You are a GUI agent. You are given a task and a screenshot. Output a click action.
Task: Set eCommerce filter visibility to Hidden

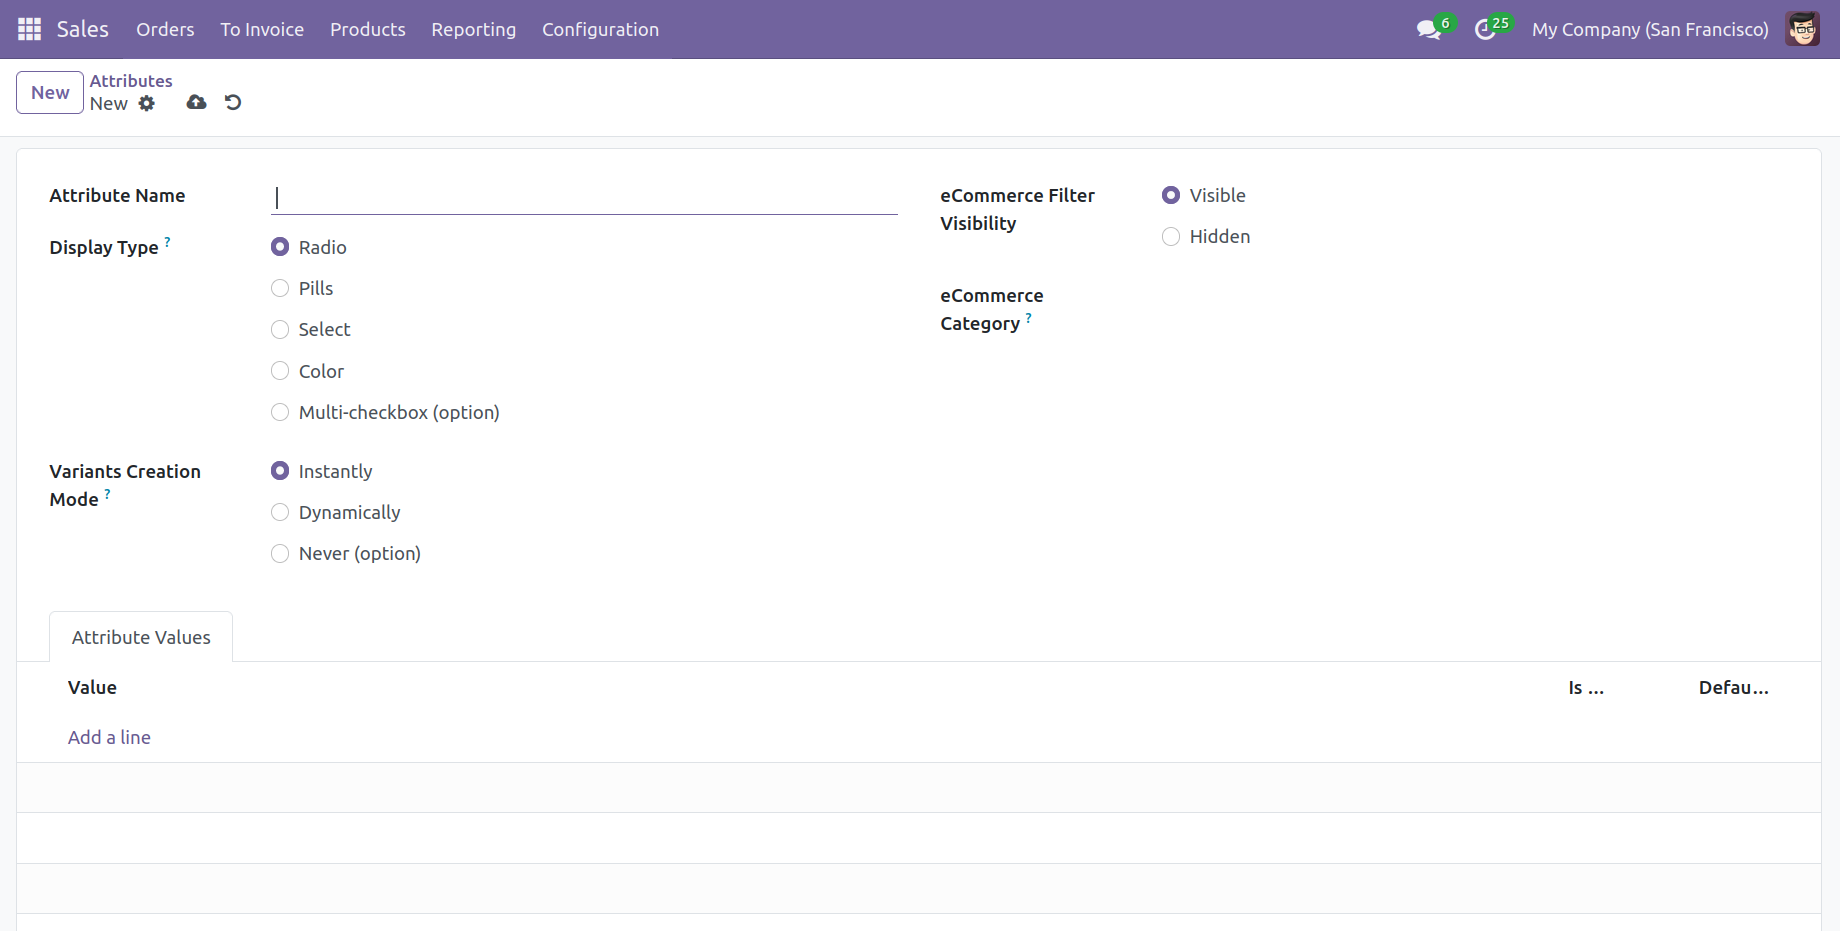click(1171, 237)
